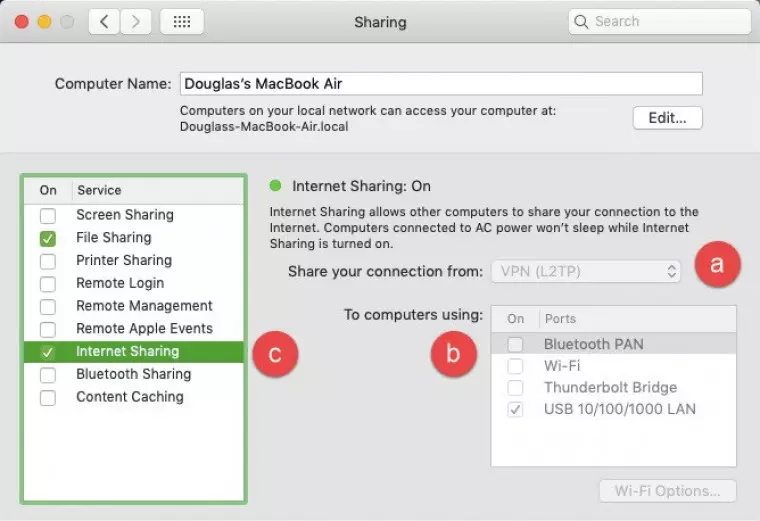Image resolution: width=760 pixels, height=521 pixels.
Task: Disable the Internet Sharing checkbox
Action: 48,352
